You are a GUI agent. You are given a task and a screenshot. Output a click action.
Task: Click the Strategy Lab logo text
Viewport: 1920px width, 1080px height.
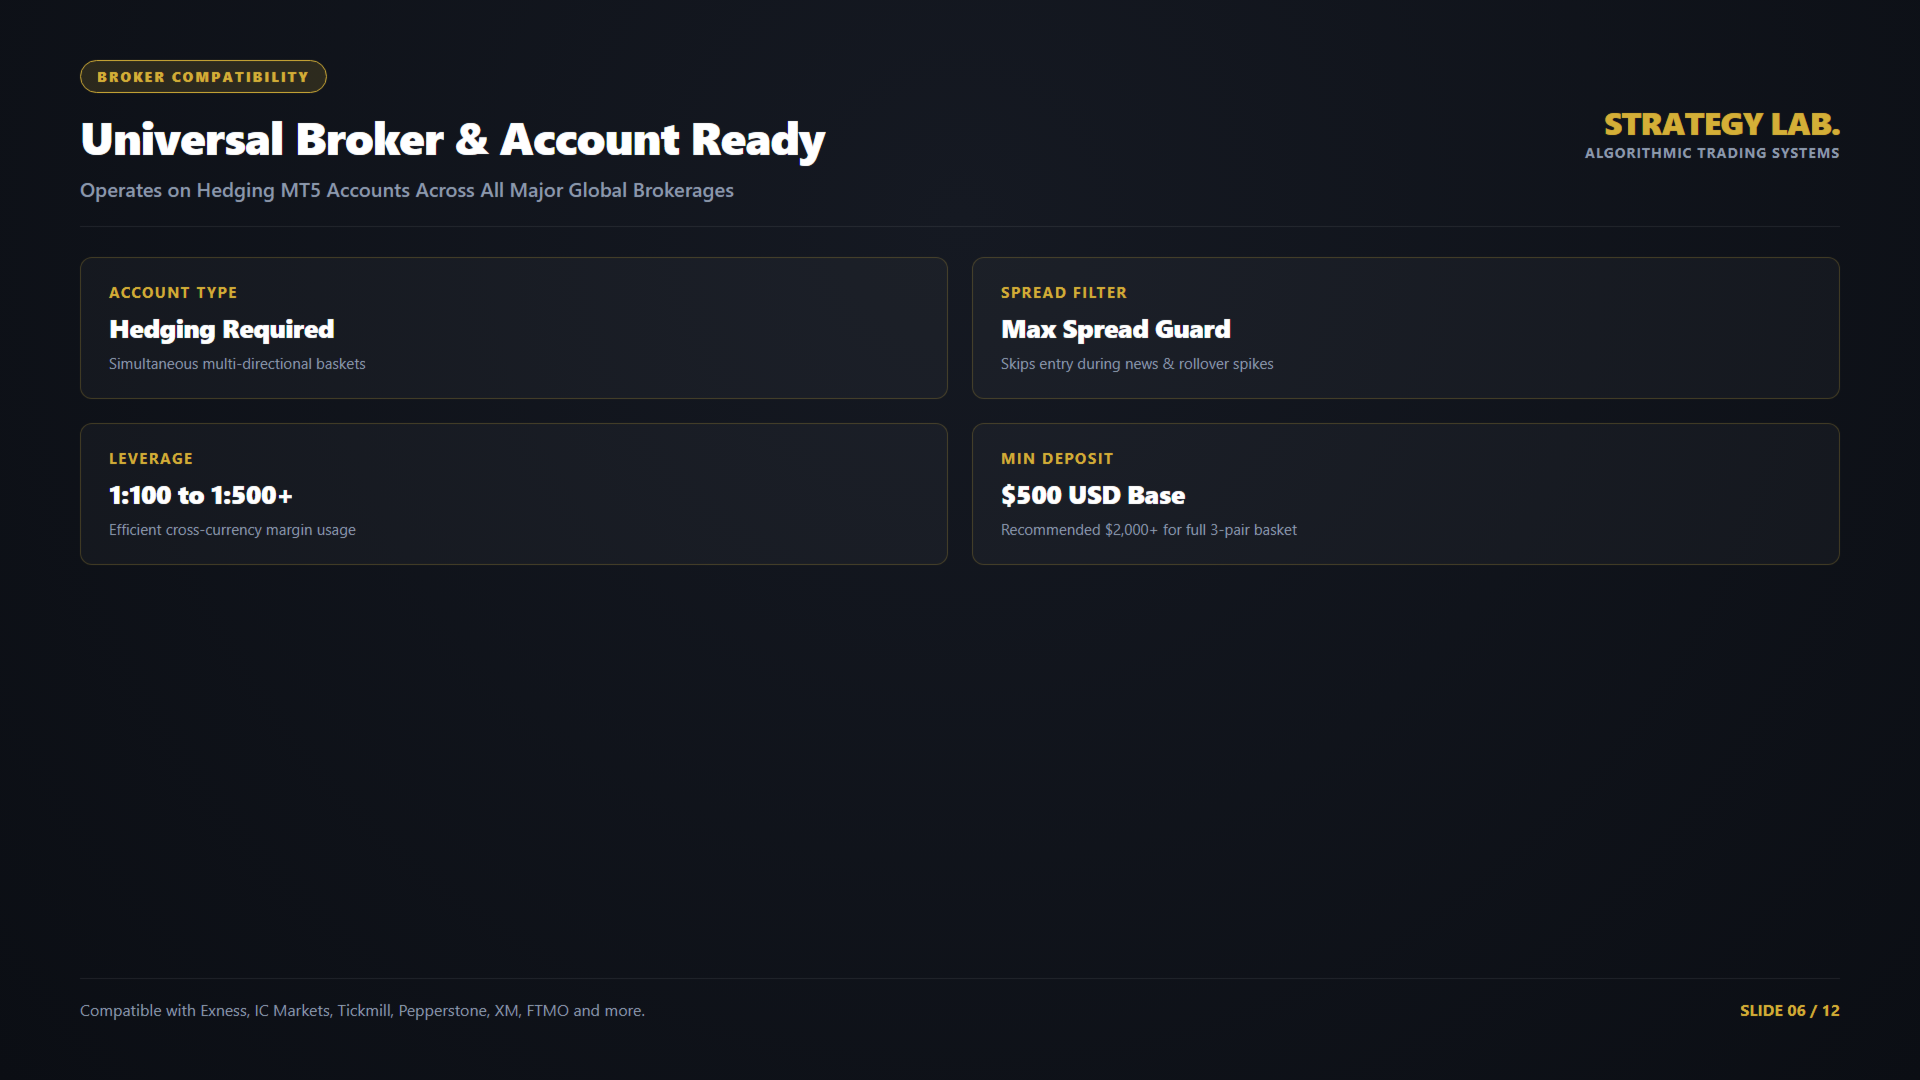(1721, 124)
